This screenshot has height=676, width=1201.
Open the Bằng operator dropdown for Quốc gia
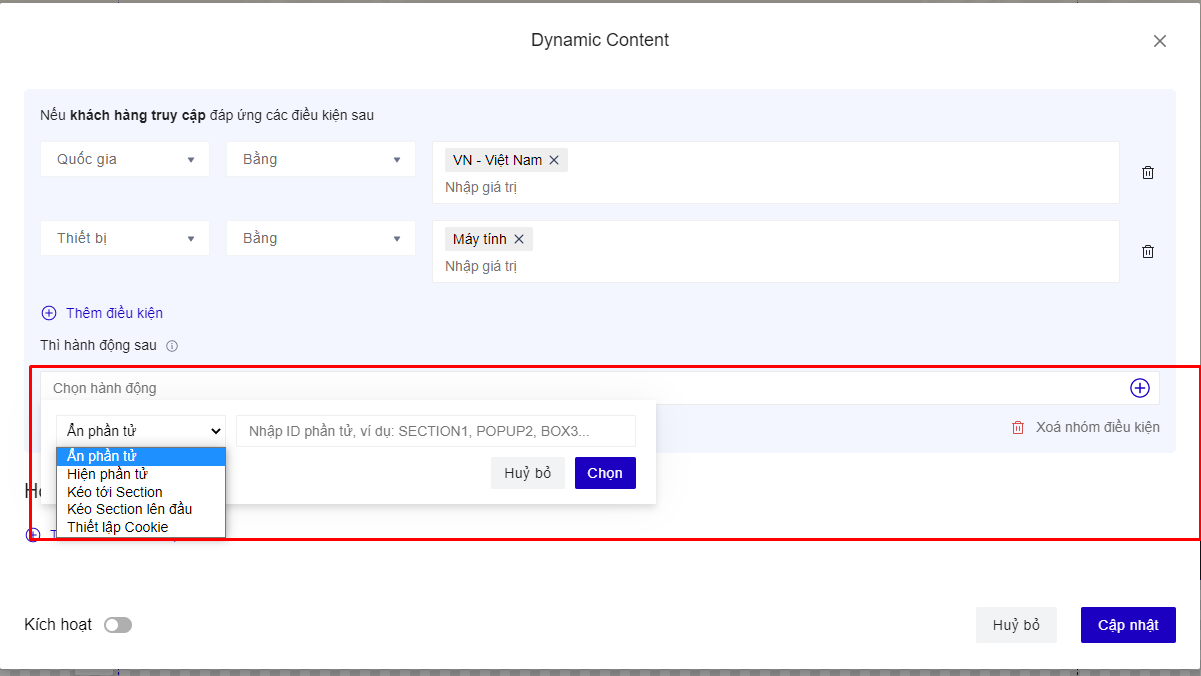pos(320,159)
